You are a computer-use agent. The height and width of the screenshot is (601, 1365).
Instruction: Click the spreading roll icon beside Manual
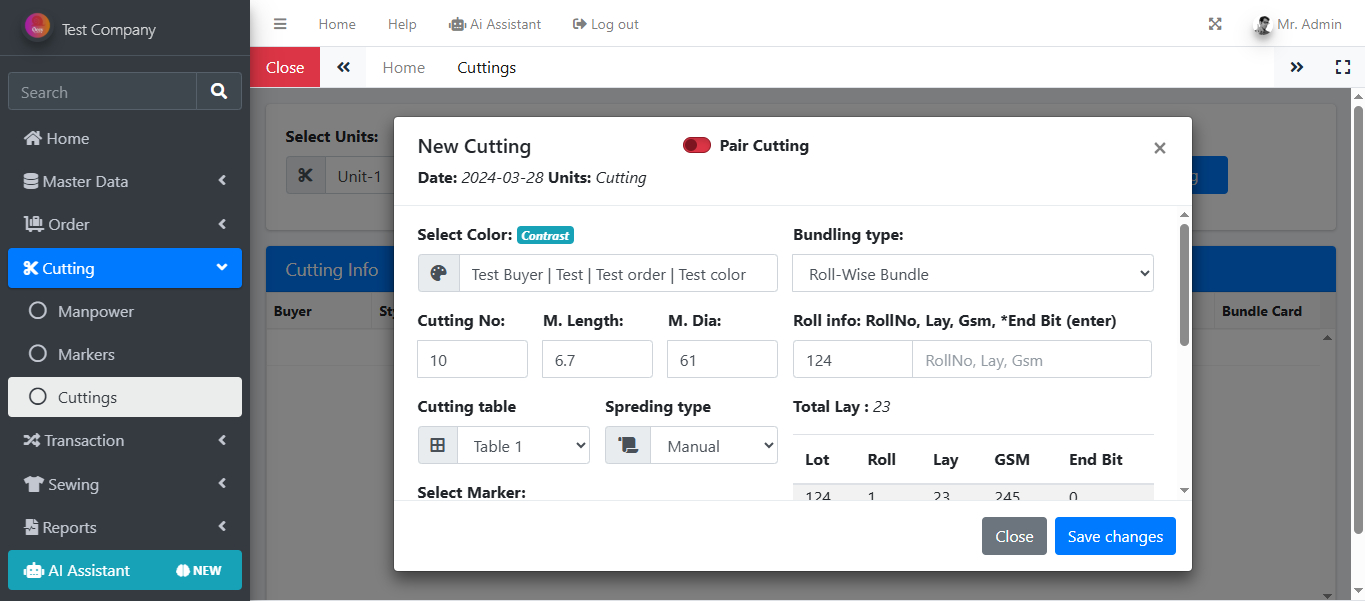(628, 446)
